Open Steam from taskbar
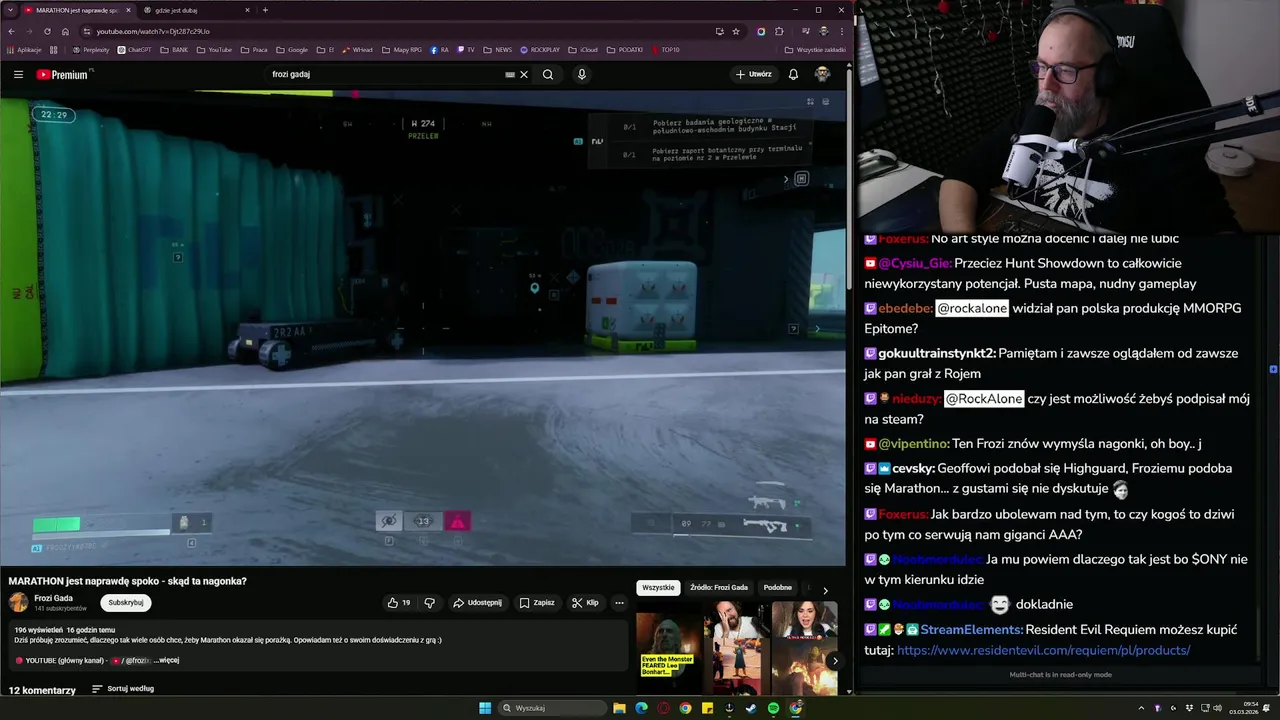The width and height of the screenshot is (1280, 720). (x=751, y=708)
